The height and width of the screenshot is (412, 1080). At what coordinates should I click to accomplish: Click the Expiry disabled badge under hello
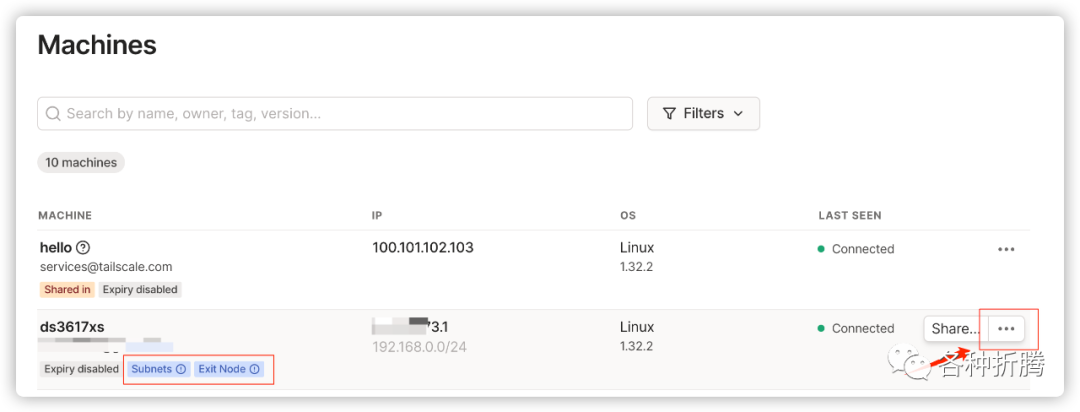click(140, 290)
